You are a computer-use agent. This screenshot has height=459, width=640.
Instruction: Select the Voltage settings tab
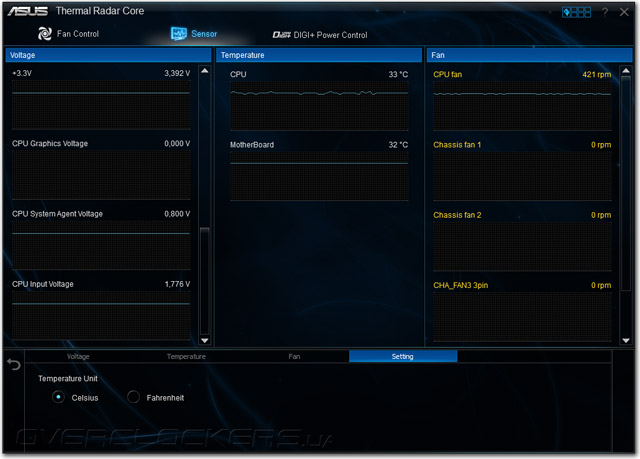click(x=78, y=357)
